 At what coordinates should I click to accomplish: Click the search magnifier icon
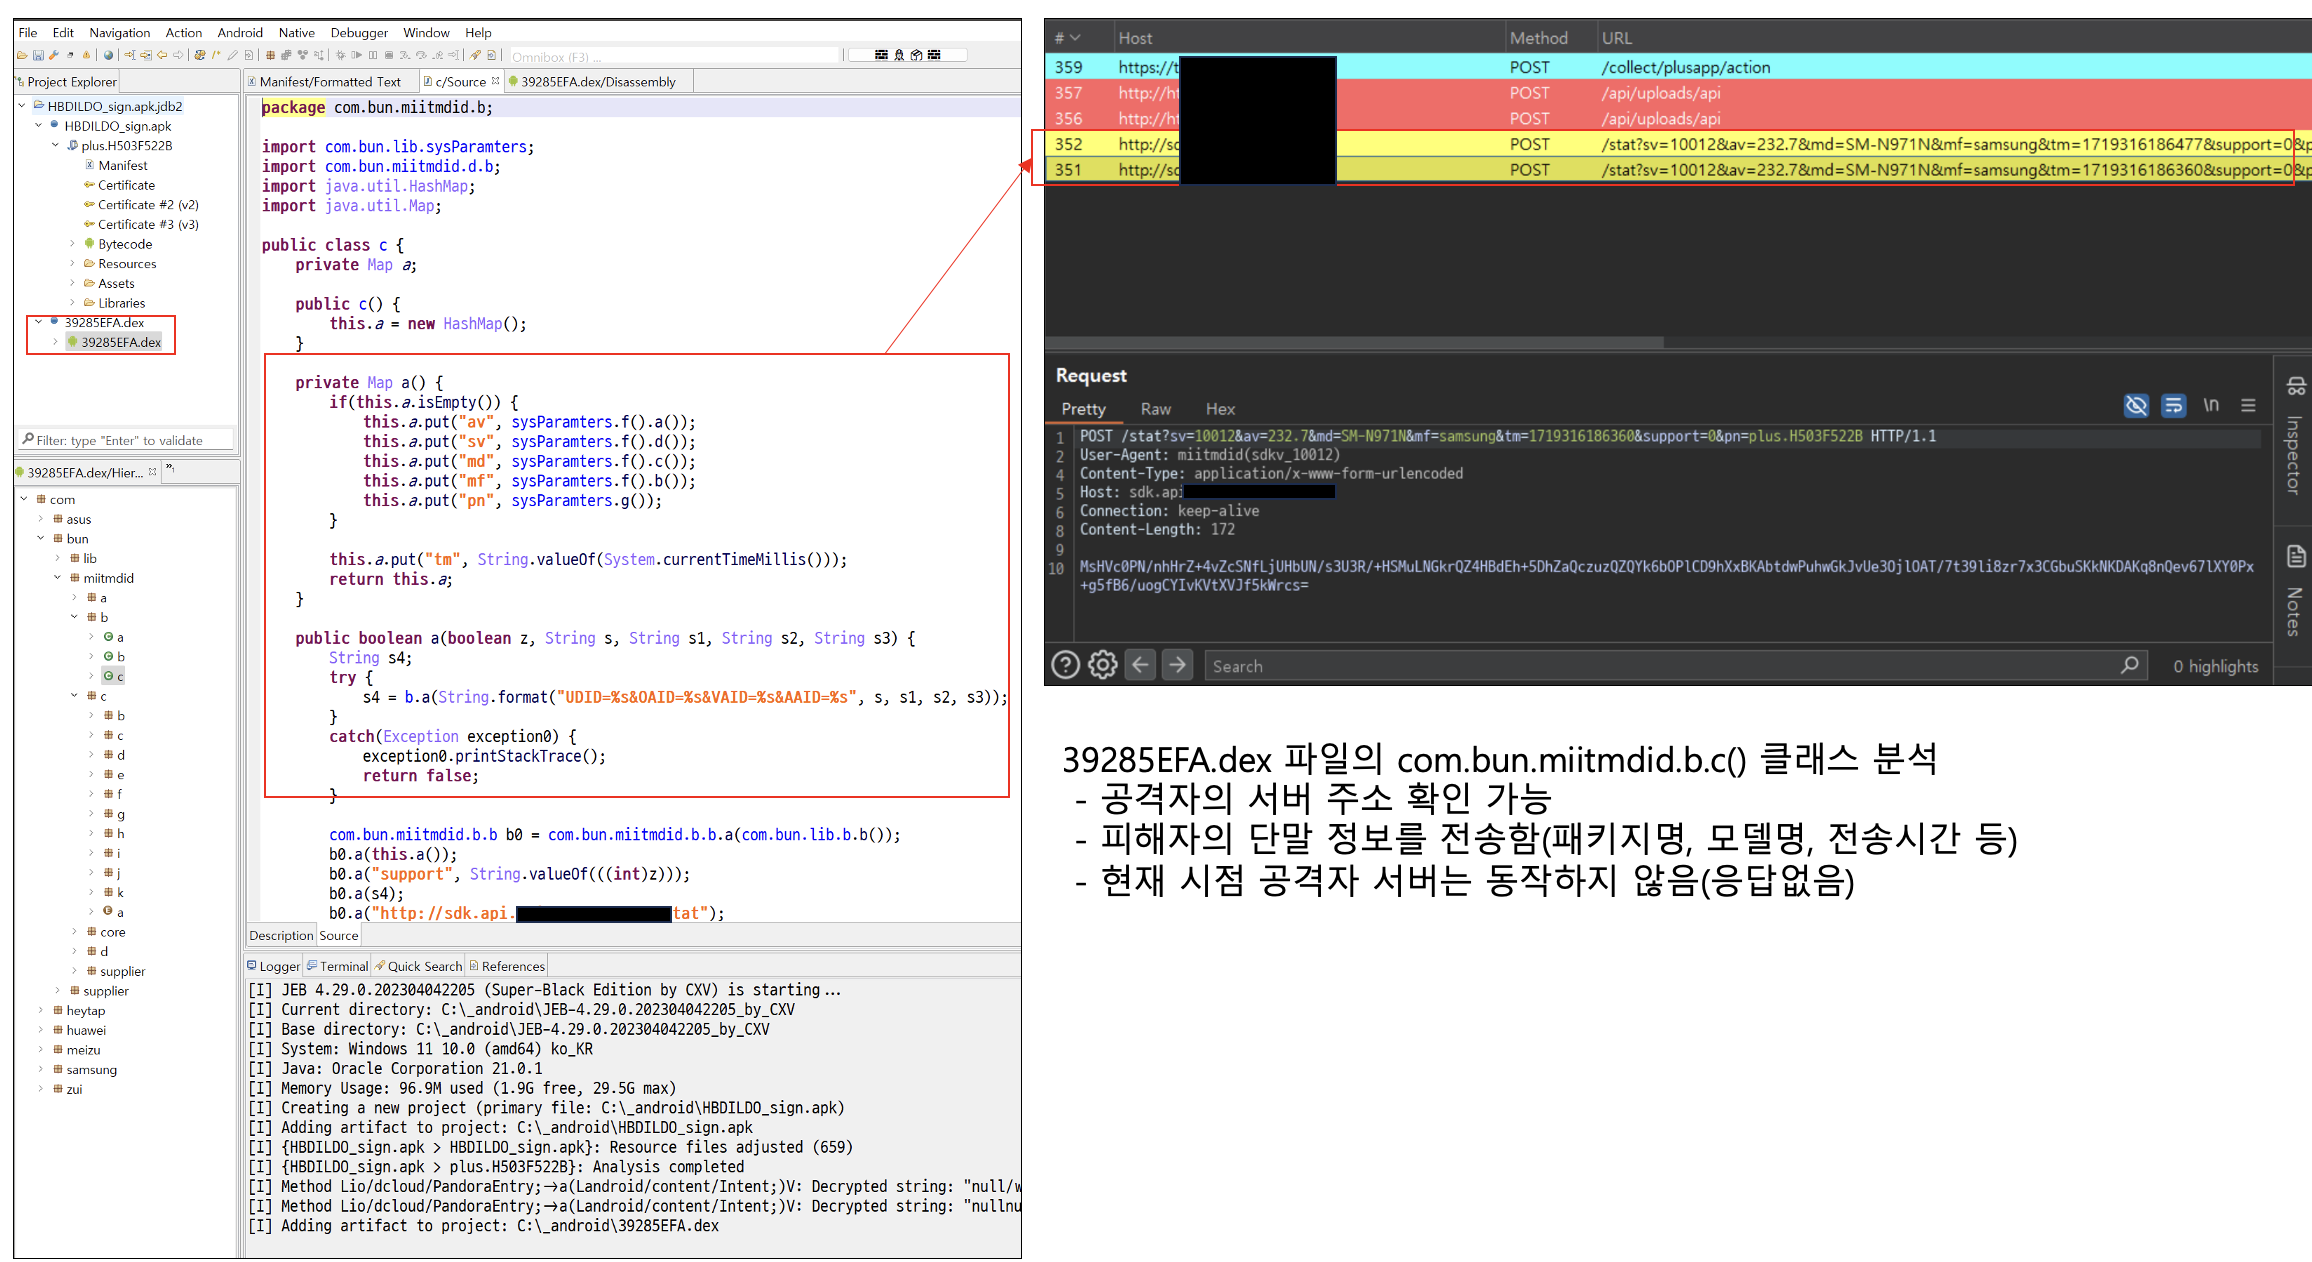[x=2129, y=665]
